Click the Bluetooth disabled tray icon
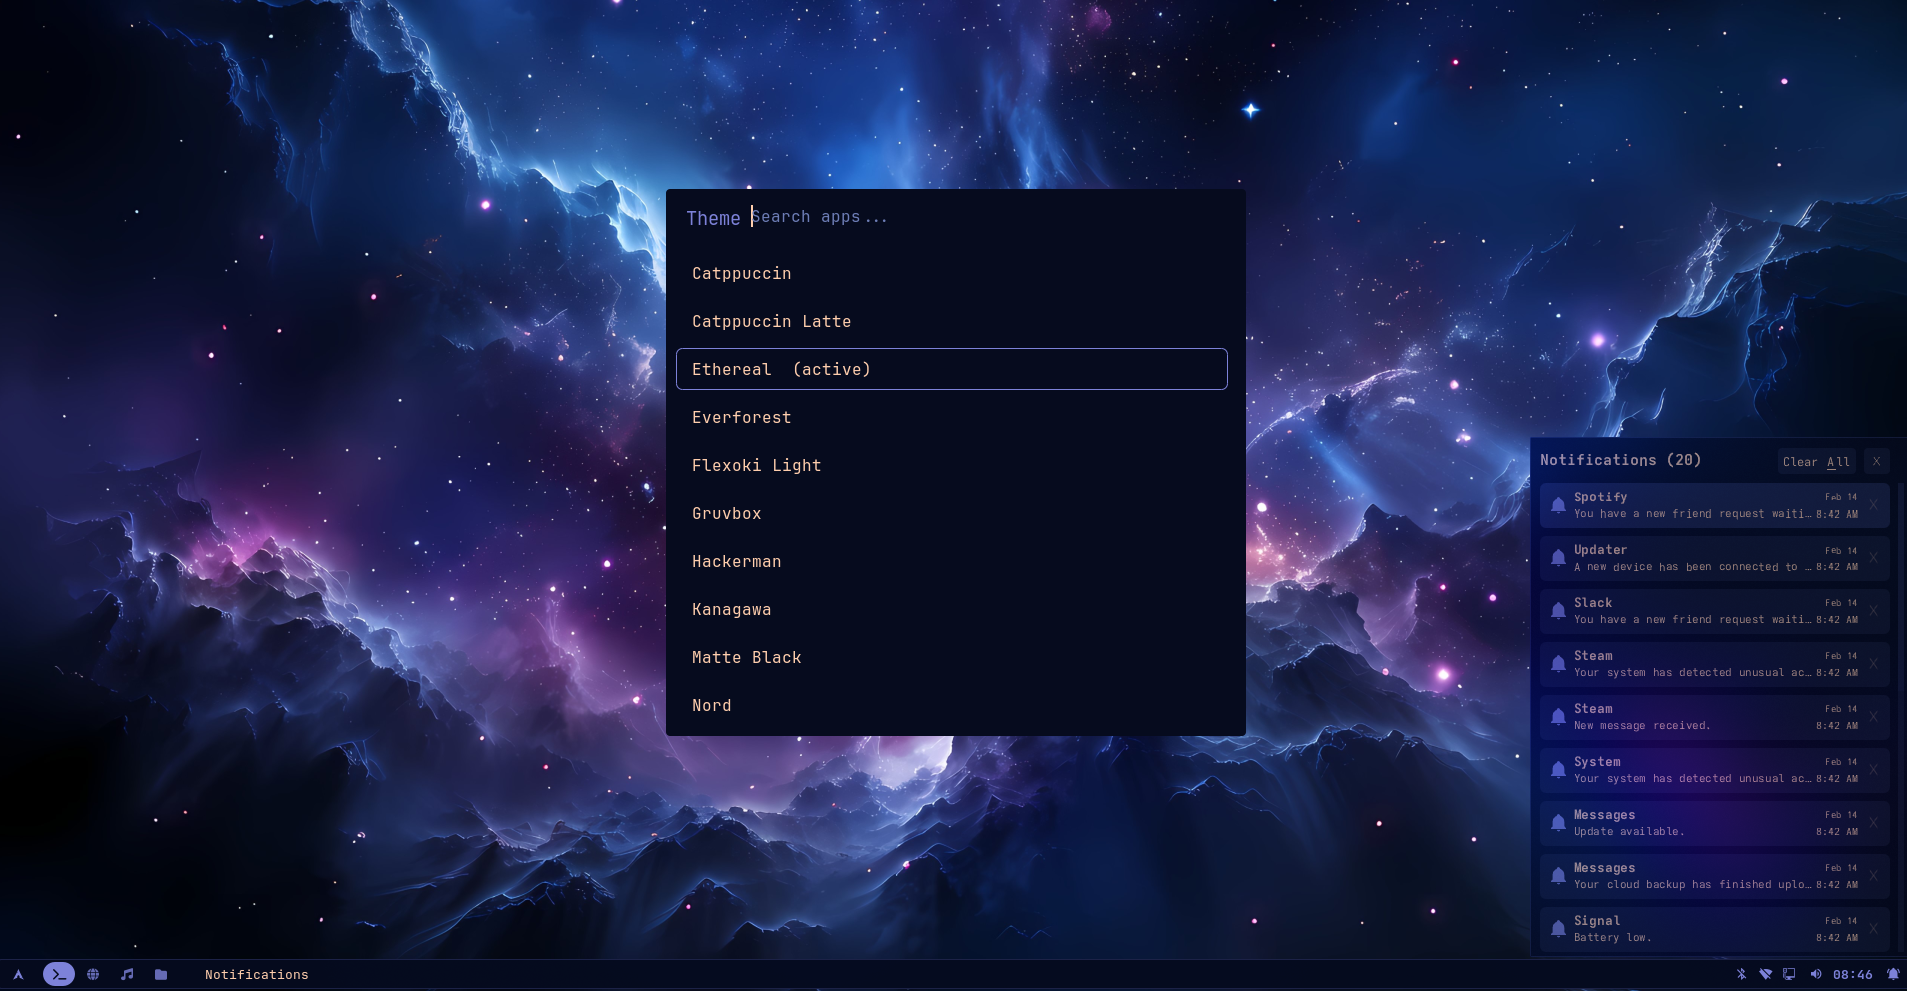The image size is (1907, 991). [x=1741, y=974]
